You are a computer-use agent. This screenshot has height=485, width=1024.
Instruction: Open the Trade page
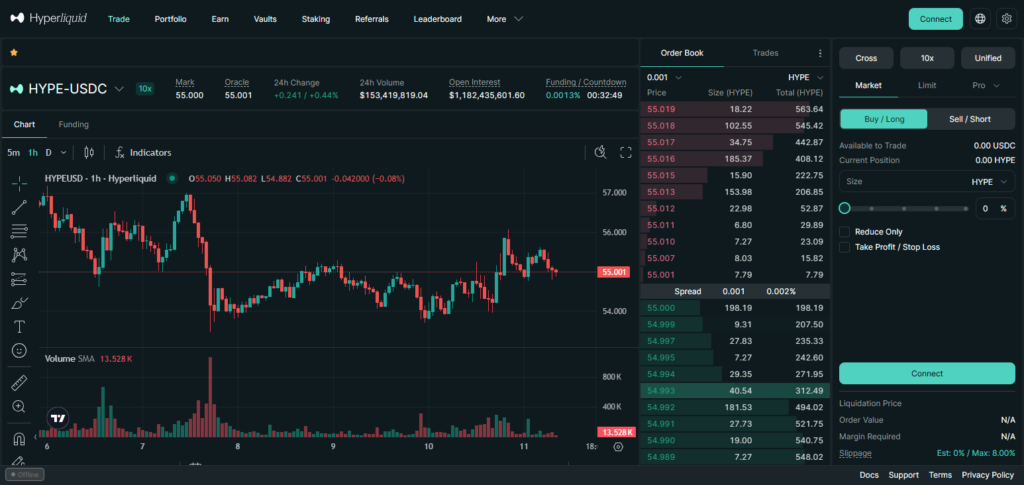[119, 19]
